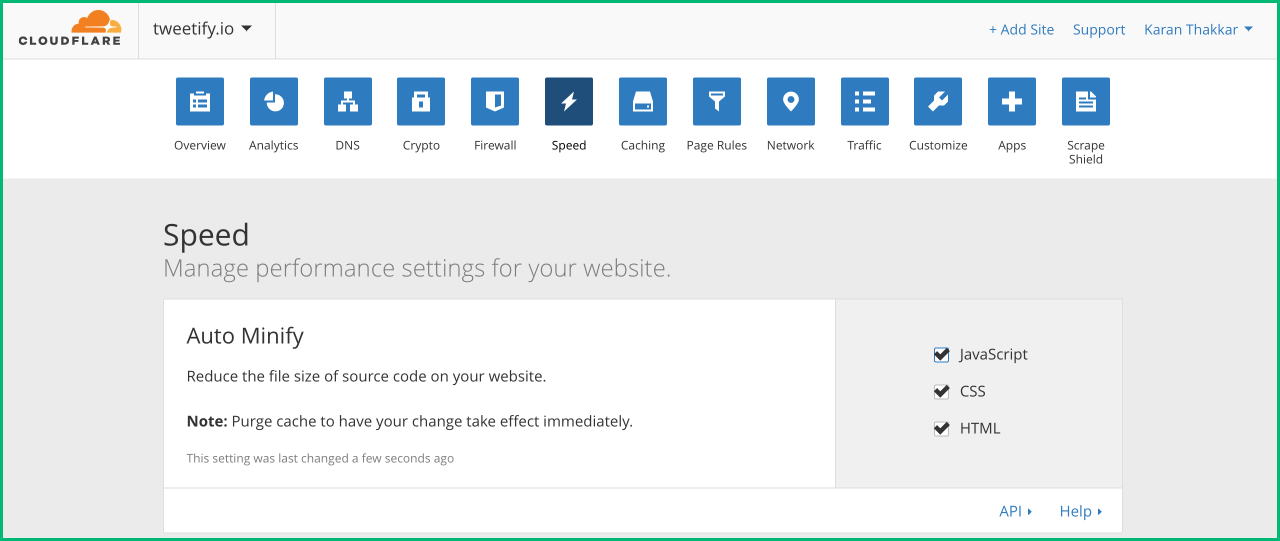Expand the API section
The height and width of the screenshot is (541, 1280).
pos(1016,511)
